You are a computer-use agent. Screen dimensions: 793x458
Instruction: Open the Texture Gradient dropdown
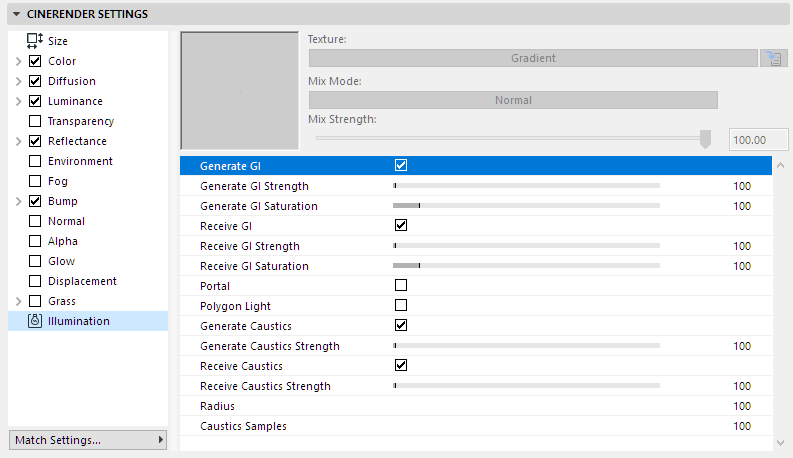pyautogui.click(x=533, y=58)
